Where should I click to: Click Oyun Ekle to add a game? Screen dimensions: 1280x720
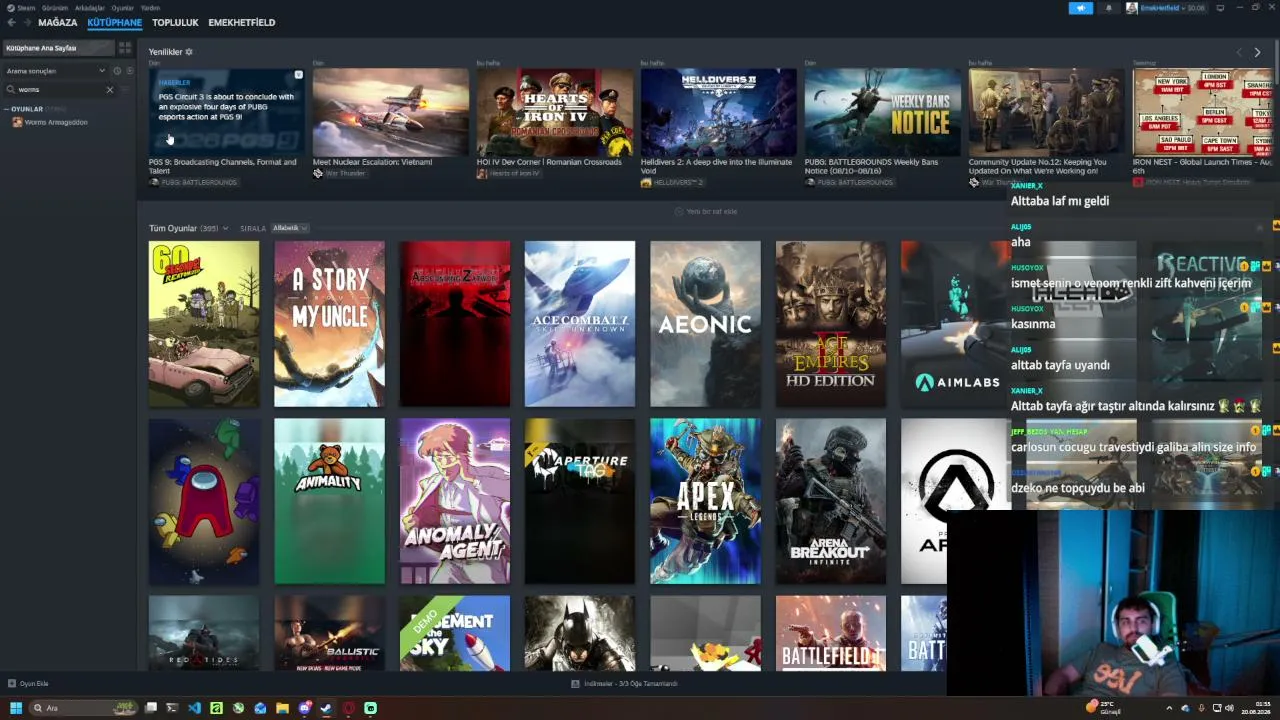[28, 684]
